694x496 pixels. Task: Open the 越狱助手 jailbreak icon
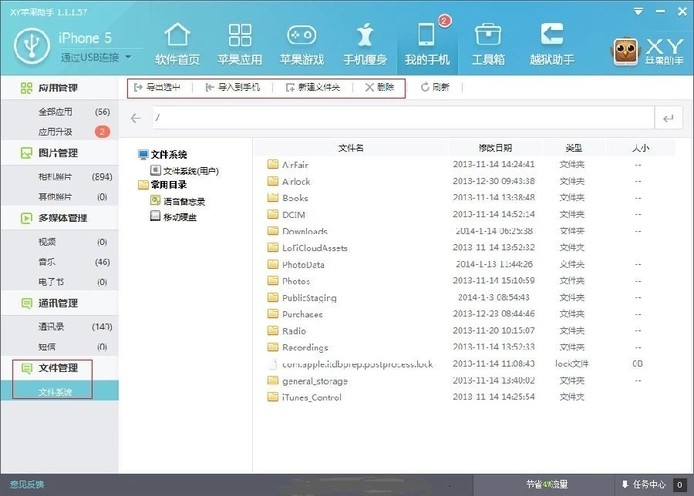point(551,34)
